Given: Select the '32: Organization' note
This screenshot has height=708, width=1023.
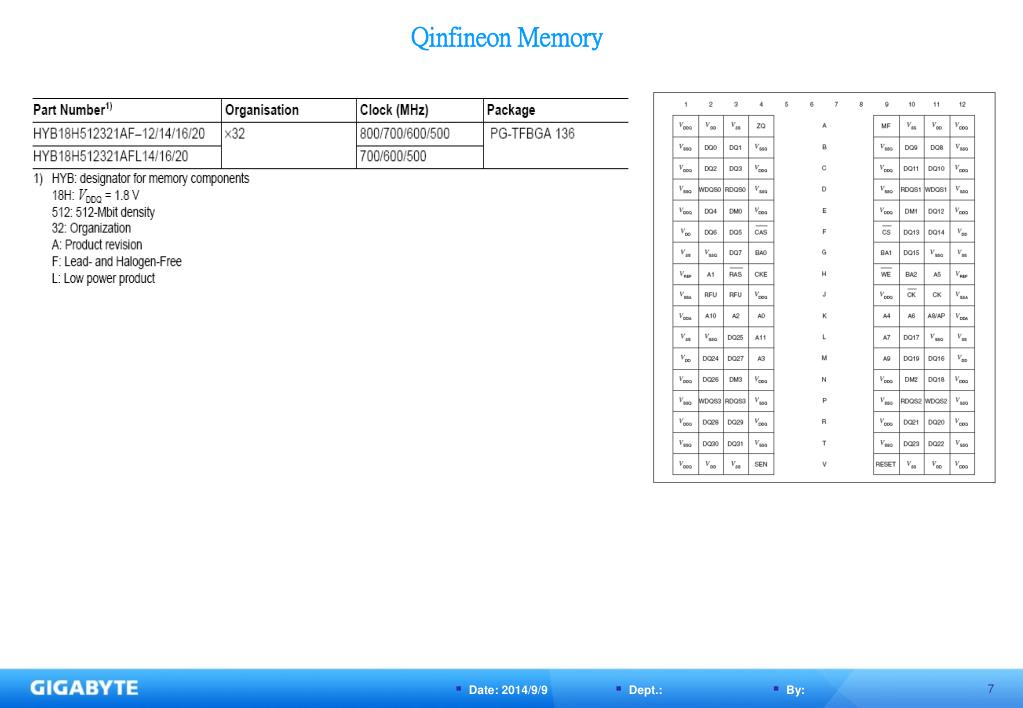Looking at the screenshot, I should [x=91, y=228].
